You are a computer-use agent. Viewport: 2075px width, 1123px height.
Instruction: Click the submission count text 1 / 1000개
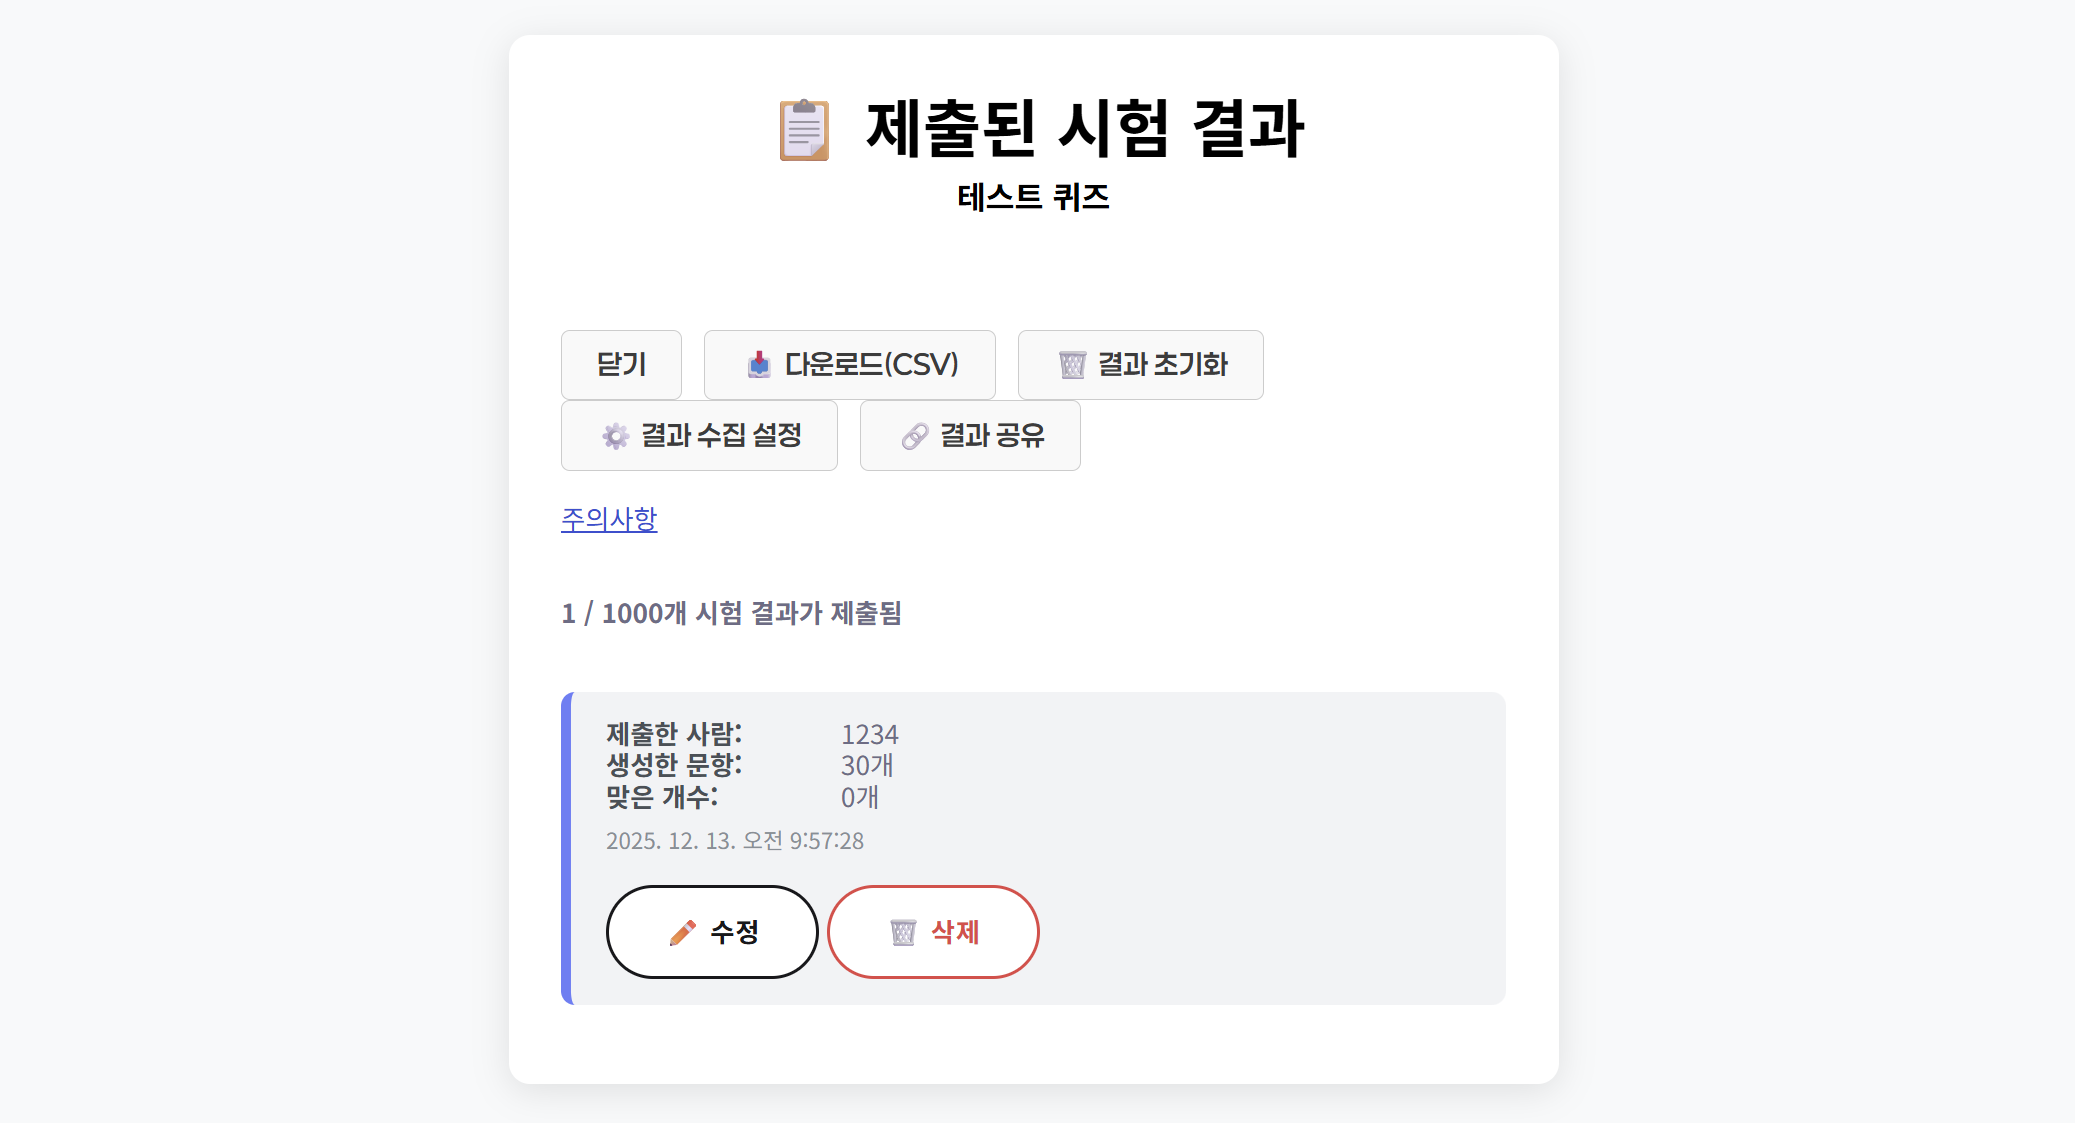pyautogui.click(x=733, y=613)
